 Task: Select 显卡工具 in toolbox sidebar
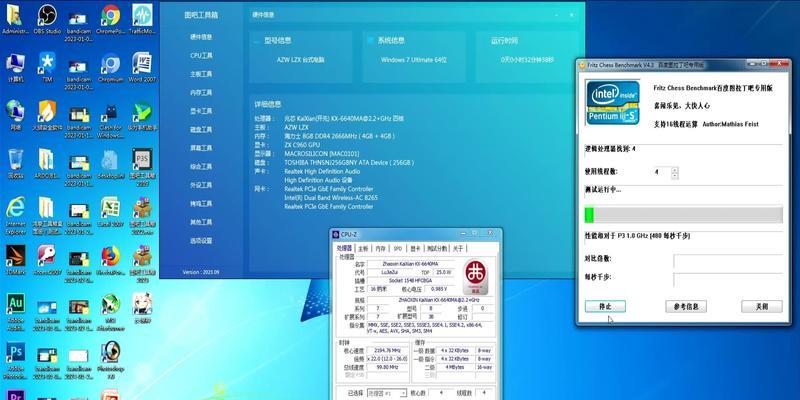point(201,111)
